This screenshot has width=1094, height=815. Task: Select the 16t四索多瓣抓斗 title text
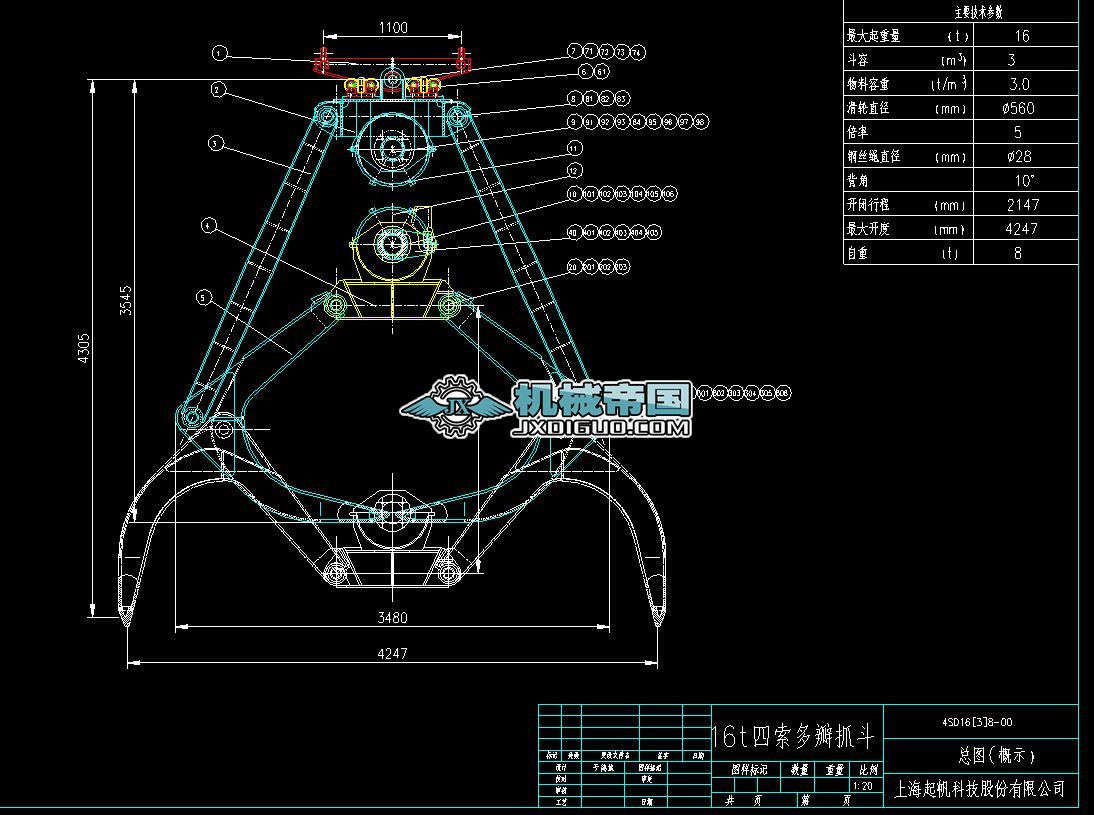(x=795, y=737)
